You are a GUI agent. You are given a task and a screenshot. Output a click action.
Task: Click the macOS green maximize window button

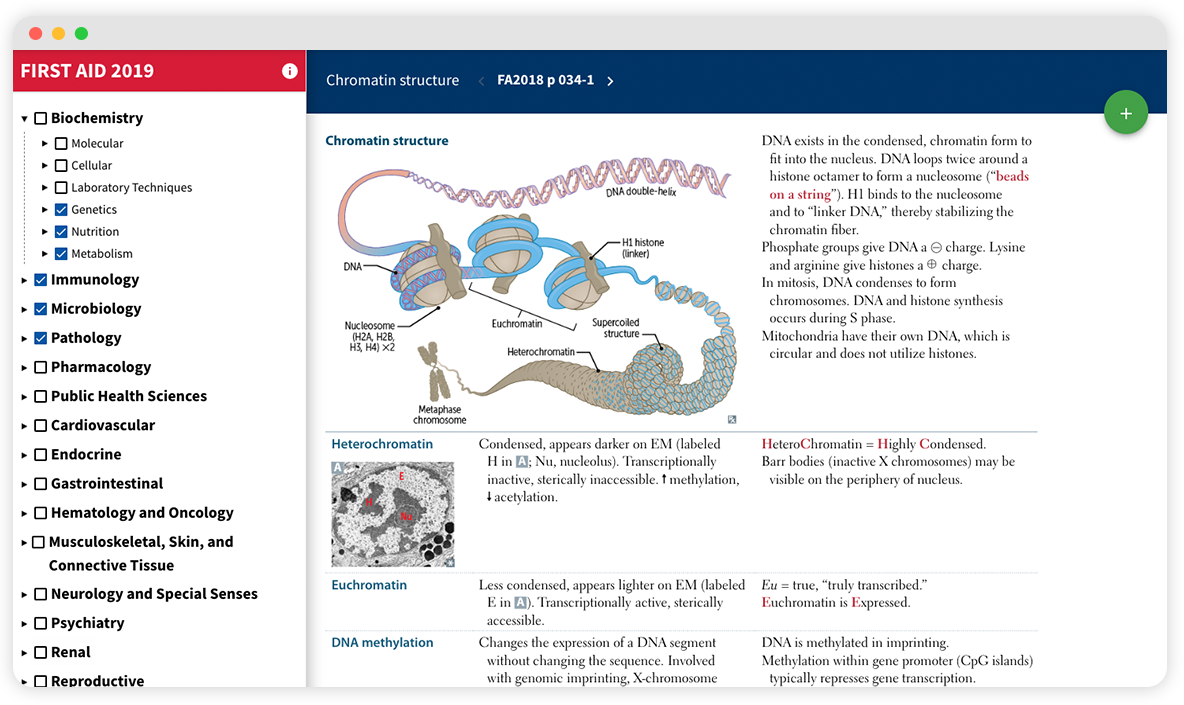(x=82, y=33)
